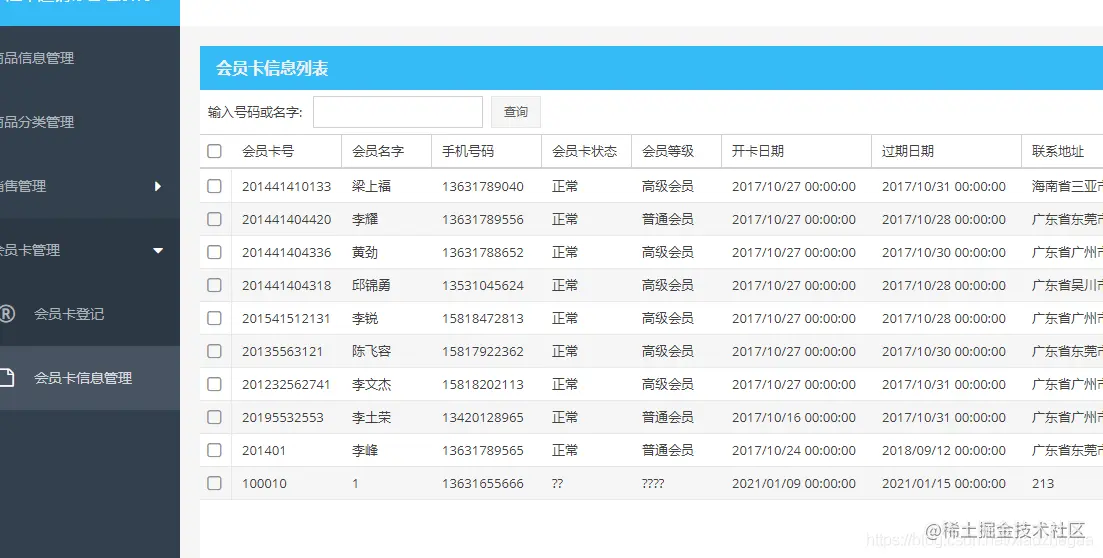This screenshot has height=558, width=1103.
Task: Click card number 201441404420
Action: click(x=286, y=220)
